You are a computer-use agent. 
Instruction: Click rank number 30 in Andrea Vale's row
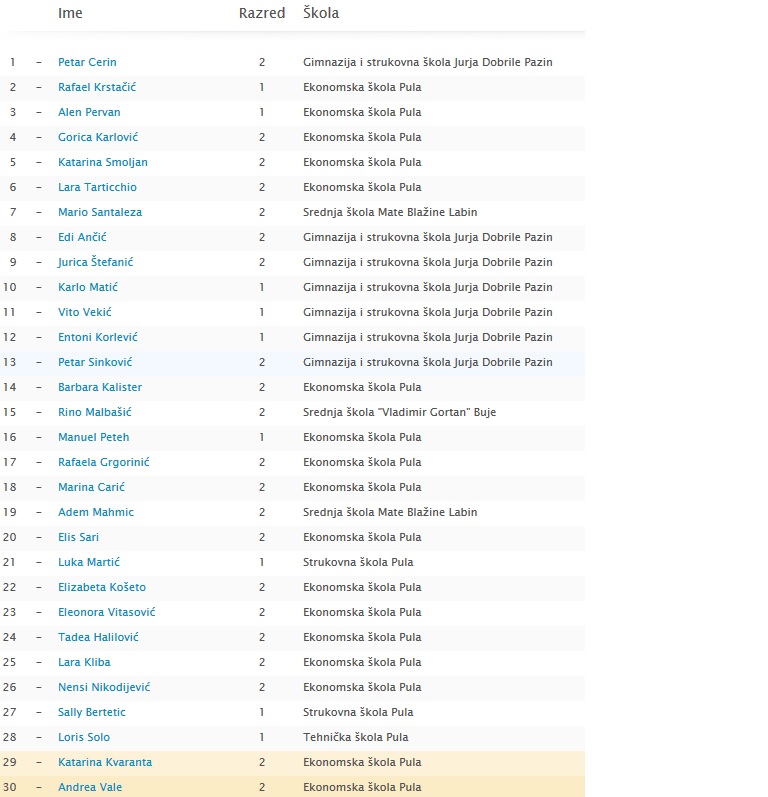pyautogui.click(x=10, y=787)
